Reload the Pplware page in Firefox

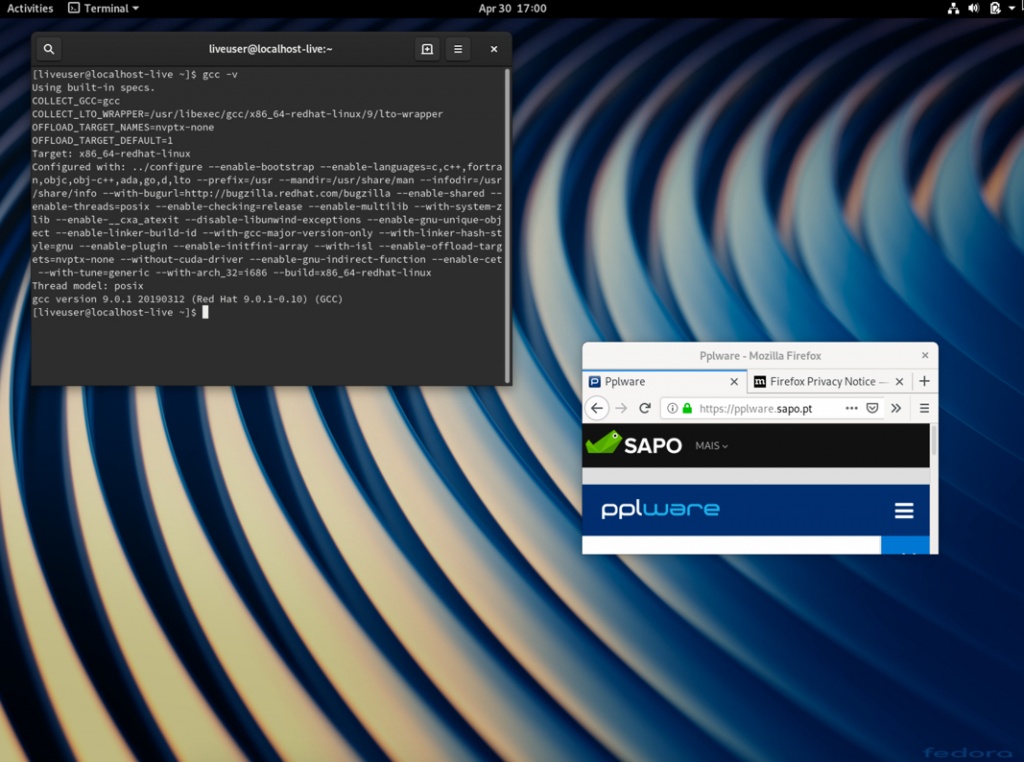coord(644,408)
